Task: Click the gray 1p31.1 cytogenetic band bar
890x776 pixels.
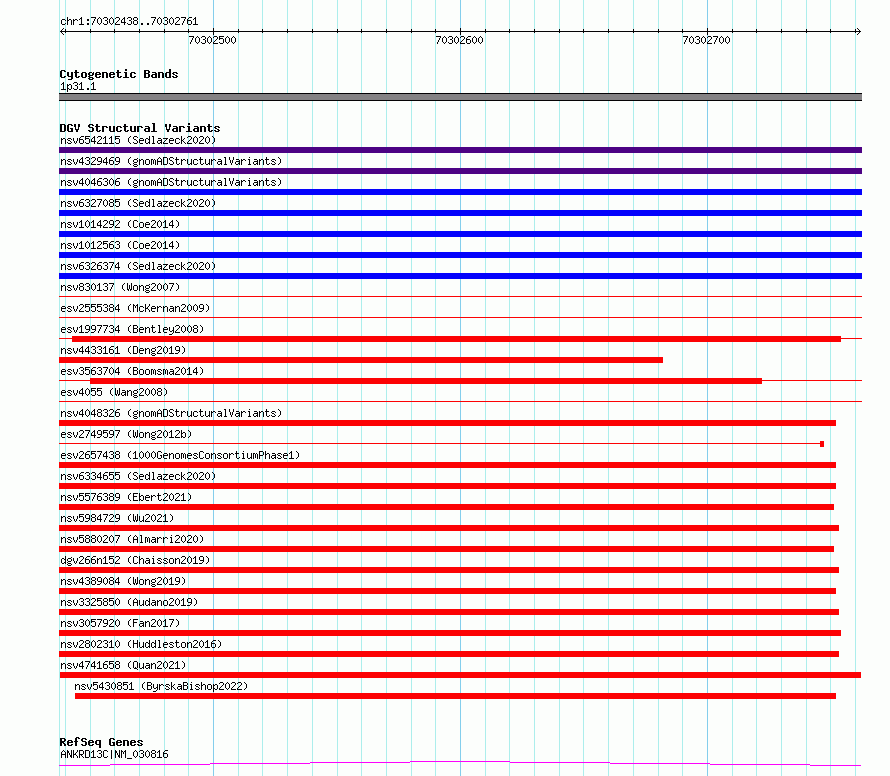Action: [x=460, y=97]
